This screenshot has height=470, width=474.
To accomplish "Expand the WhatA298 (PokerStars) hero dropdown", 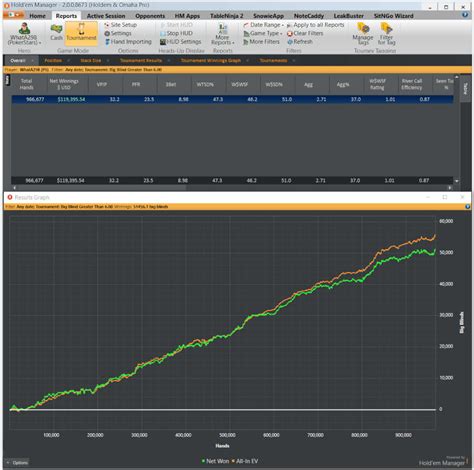I will [24, 34].
